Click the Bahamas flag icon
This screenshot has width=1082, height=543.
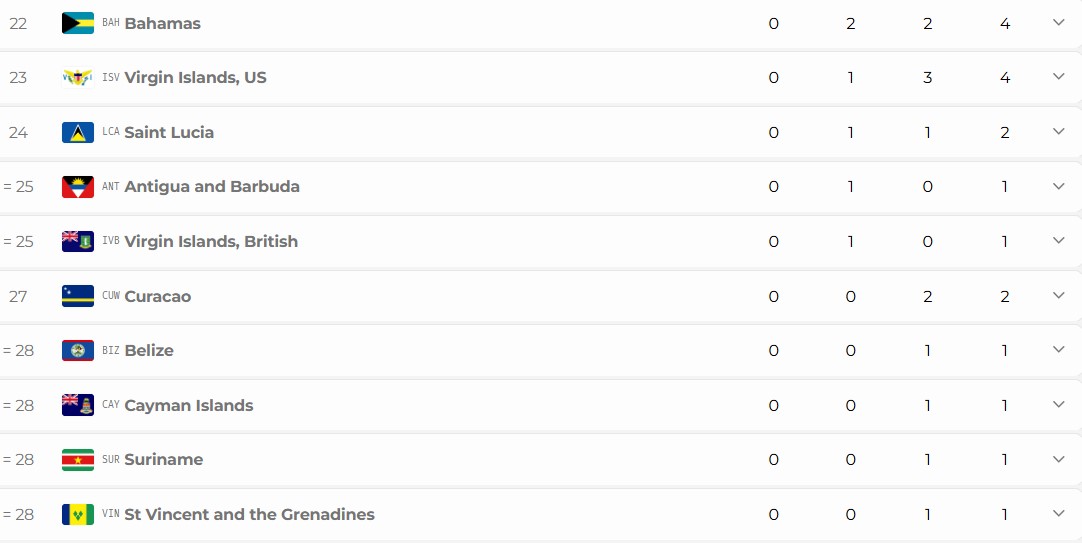78,23
